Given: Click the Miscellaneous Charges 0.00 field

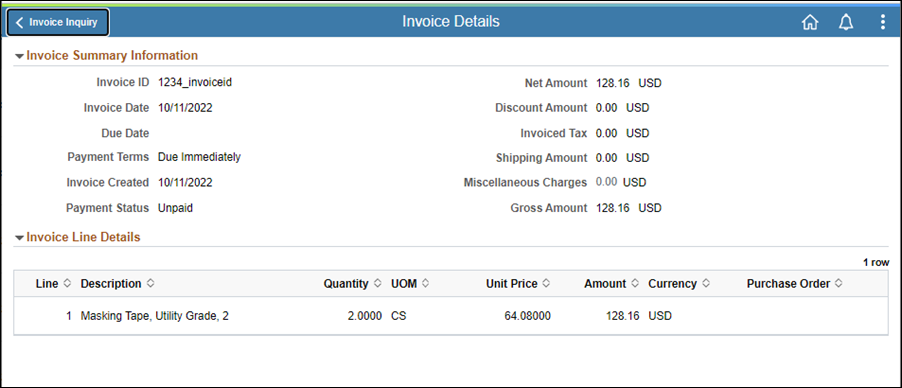Looking at the screenshot, I should (x=606, y=182).
